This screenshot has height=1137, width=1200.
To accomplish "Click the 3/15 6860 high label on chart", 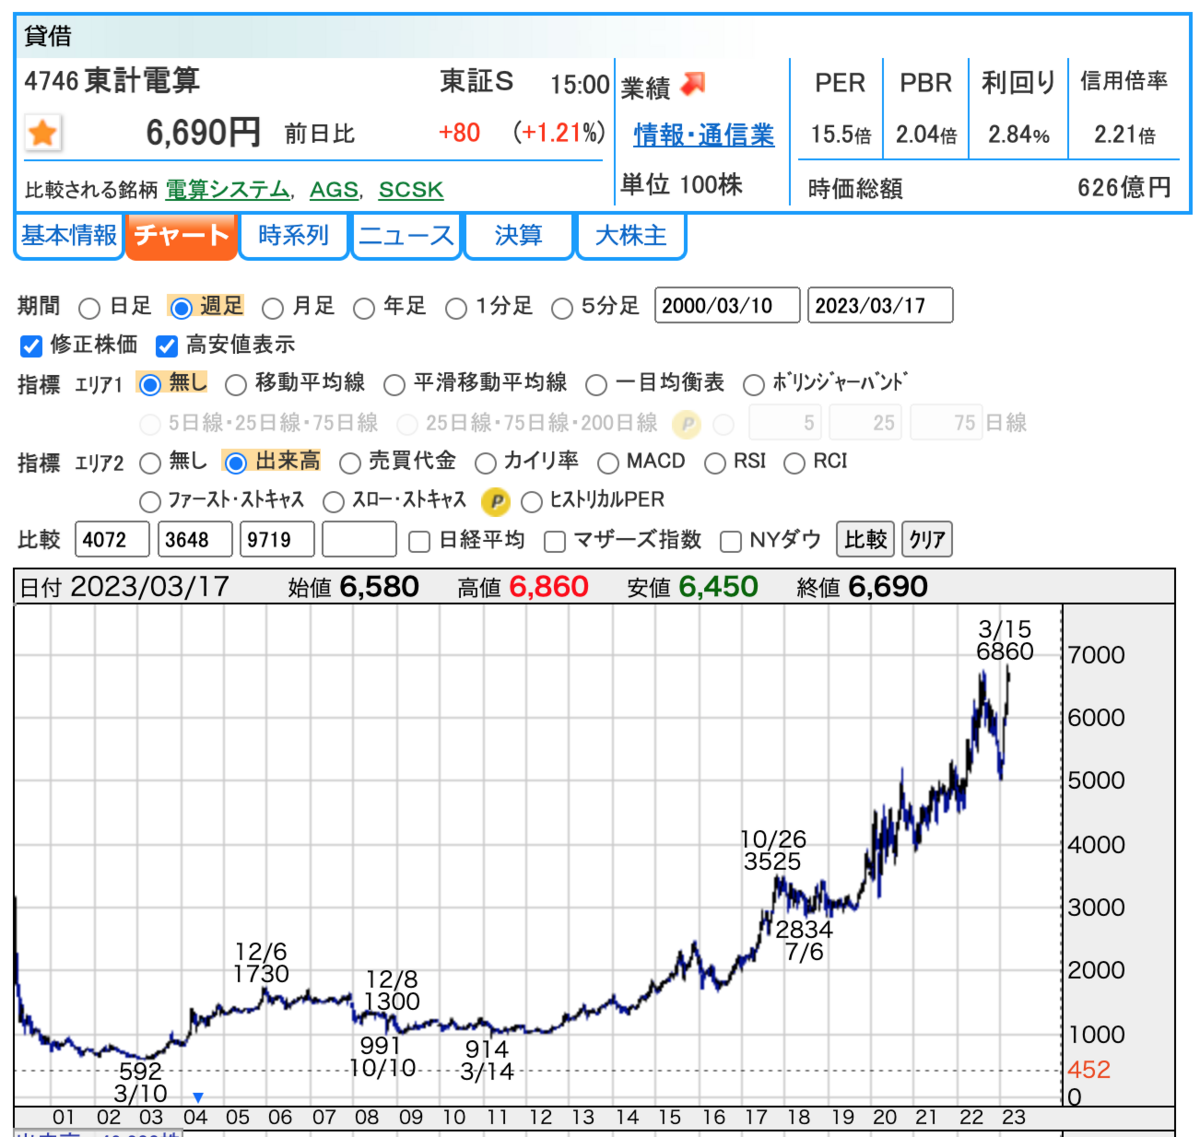I will click(1005, 640).
